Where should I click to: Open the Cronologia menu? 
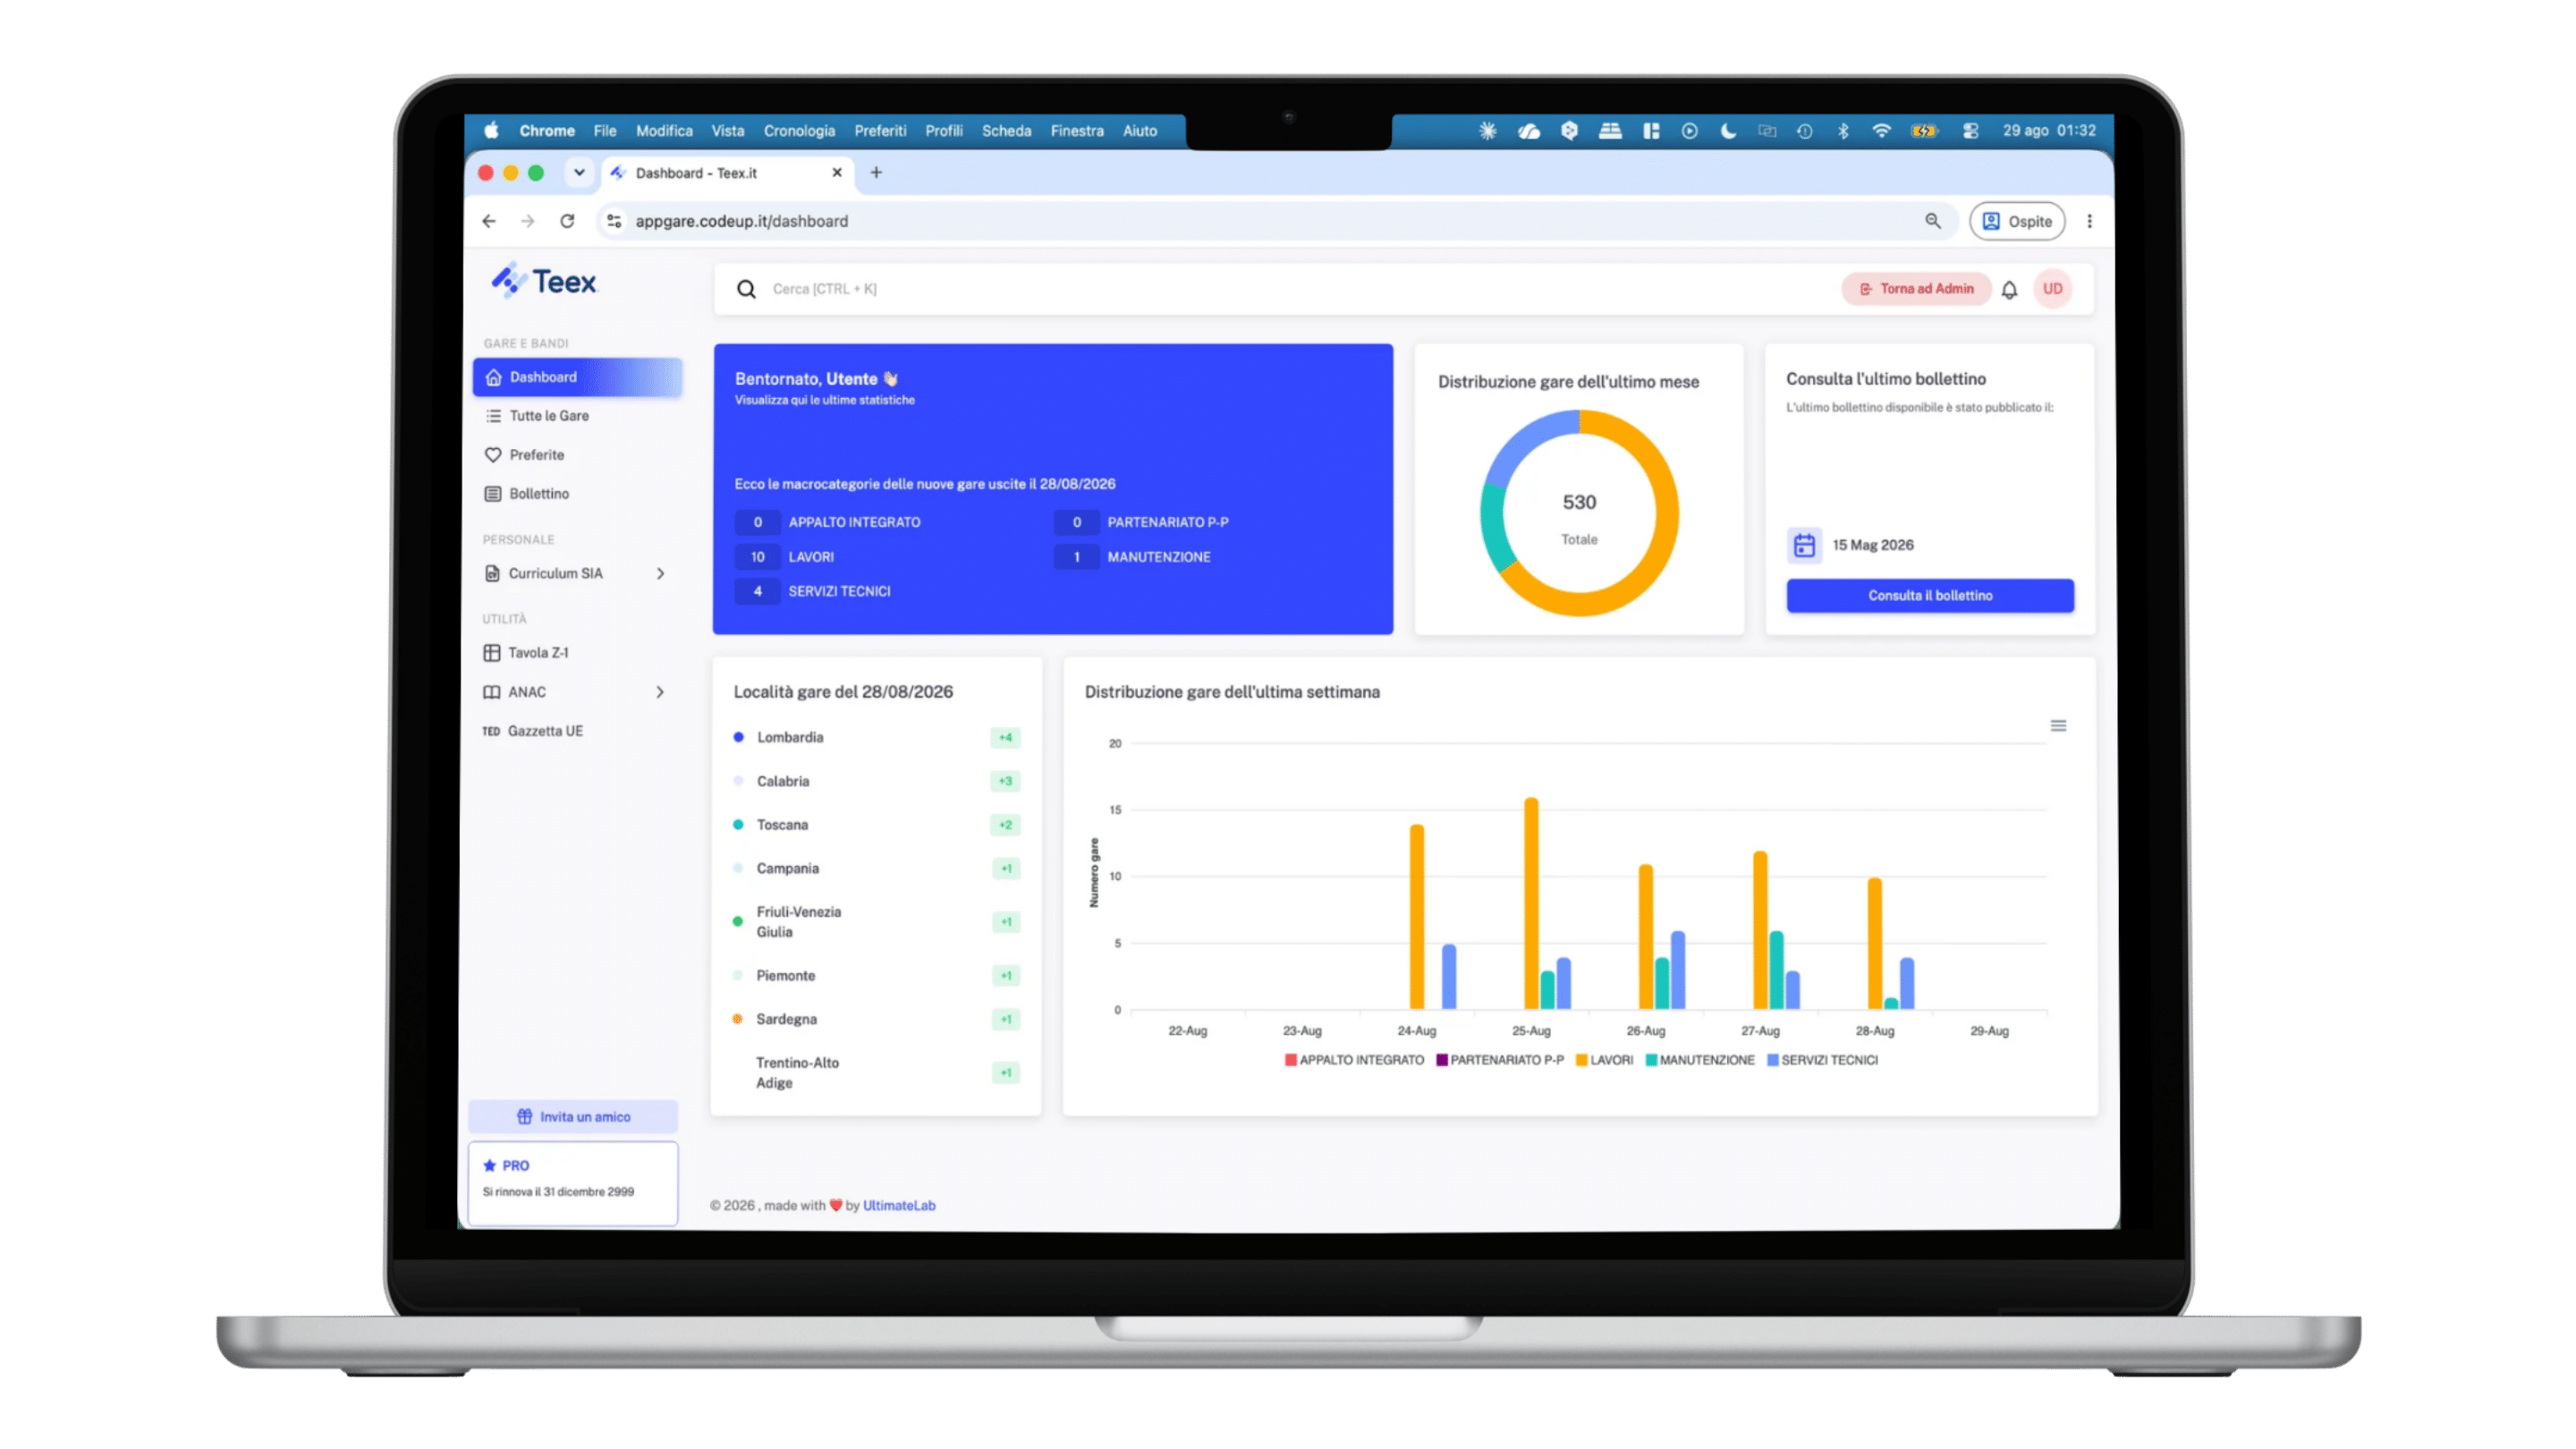(x=799, y=131)
